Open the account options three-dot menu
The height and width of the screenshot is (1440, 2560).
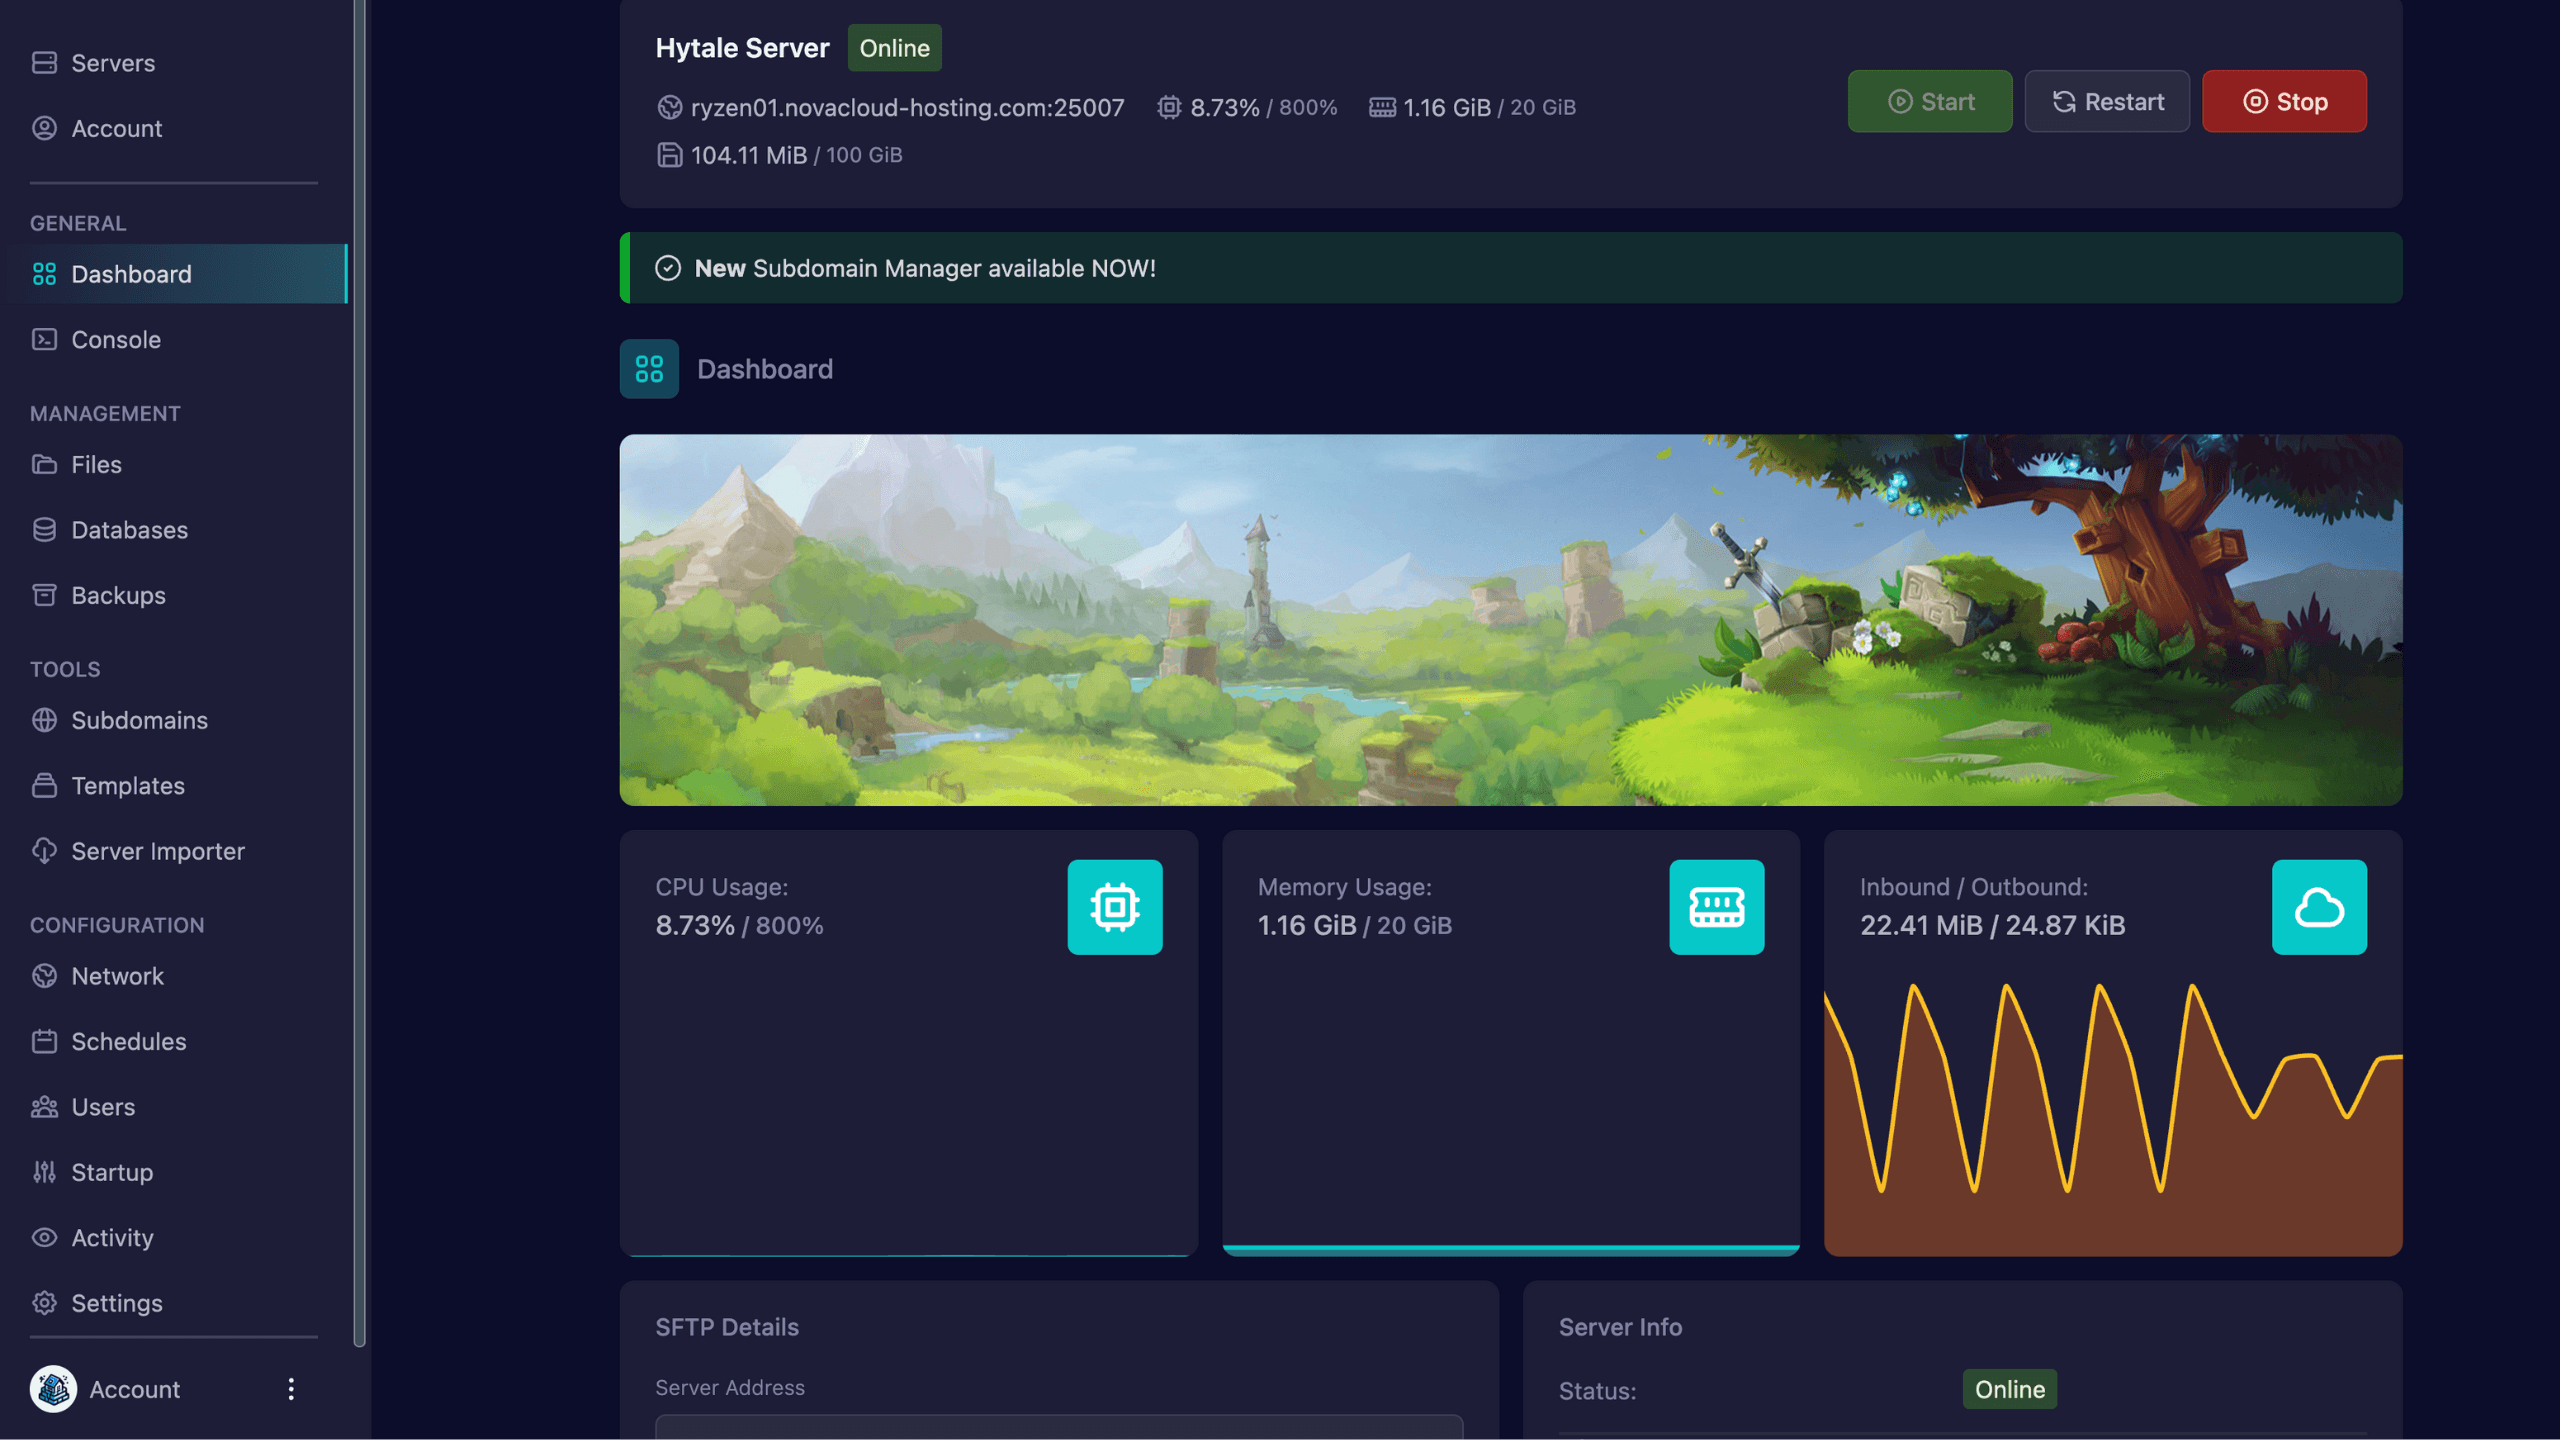click(x=291, y=1389)
